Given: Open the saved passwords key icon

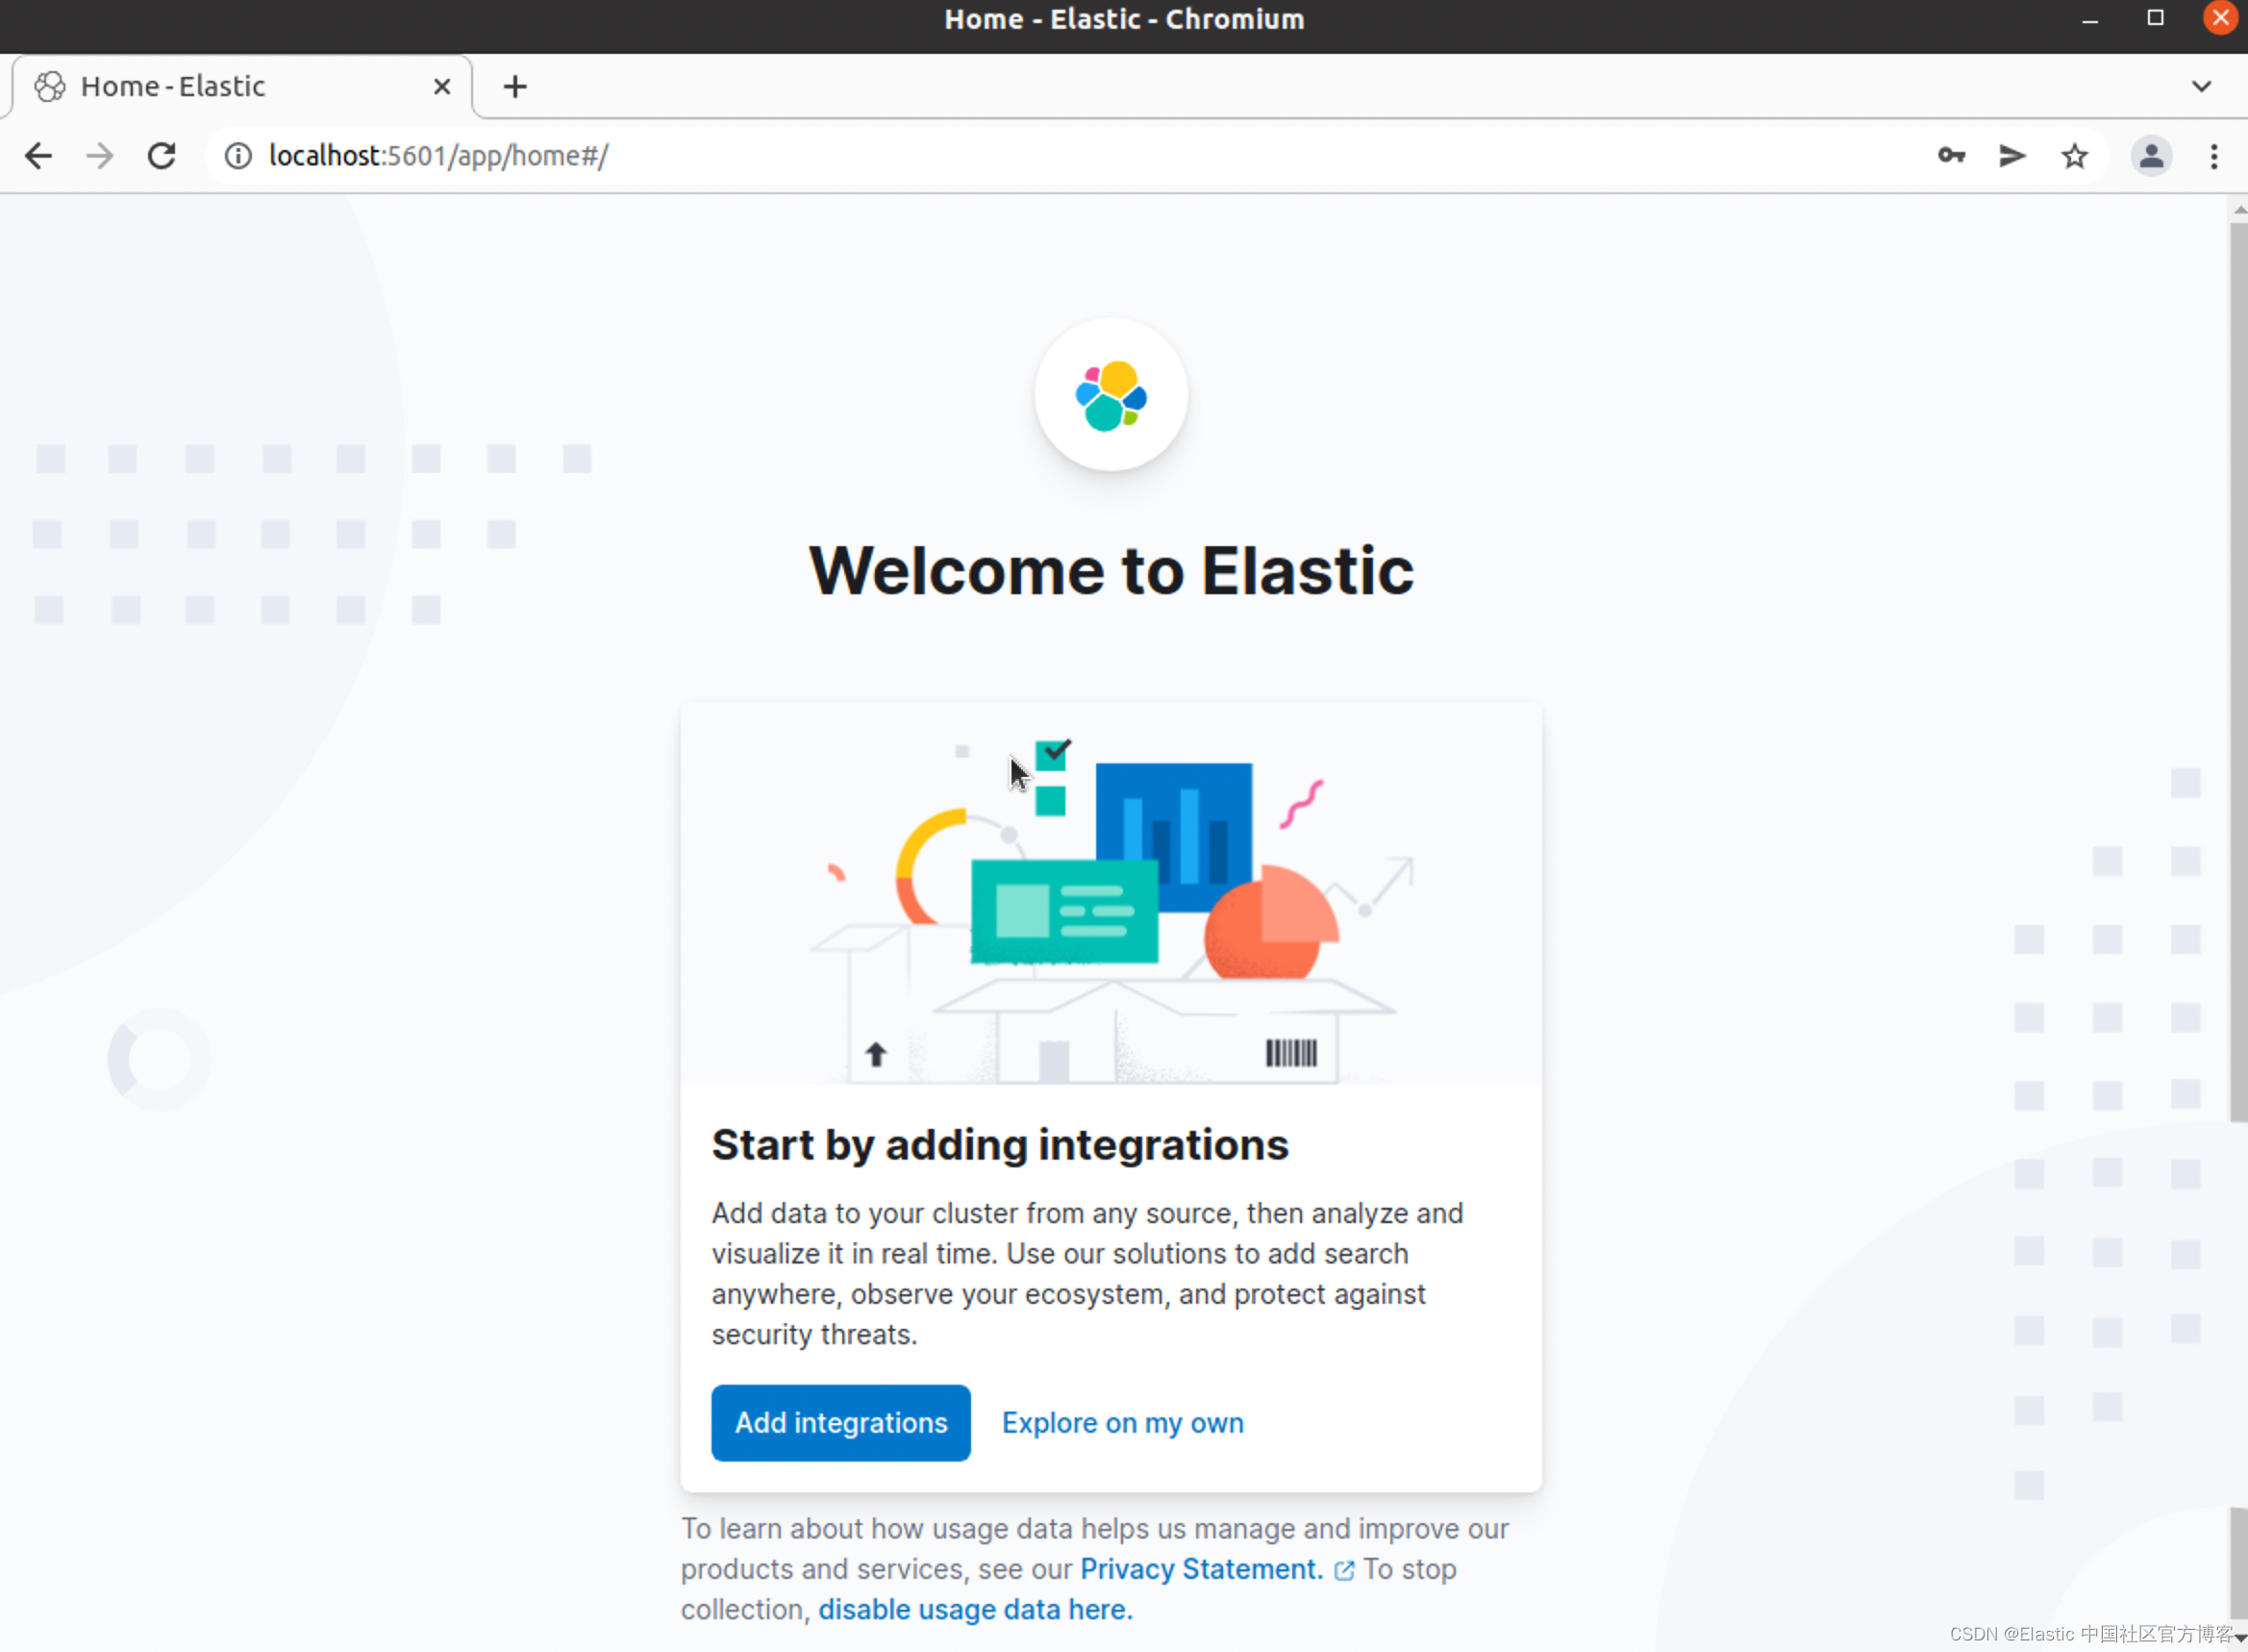Looking at the screenshot, I should pos(1950,156).
